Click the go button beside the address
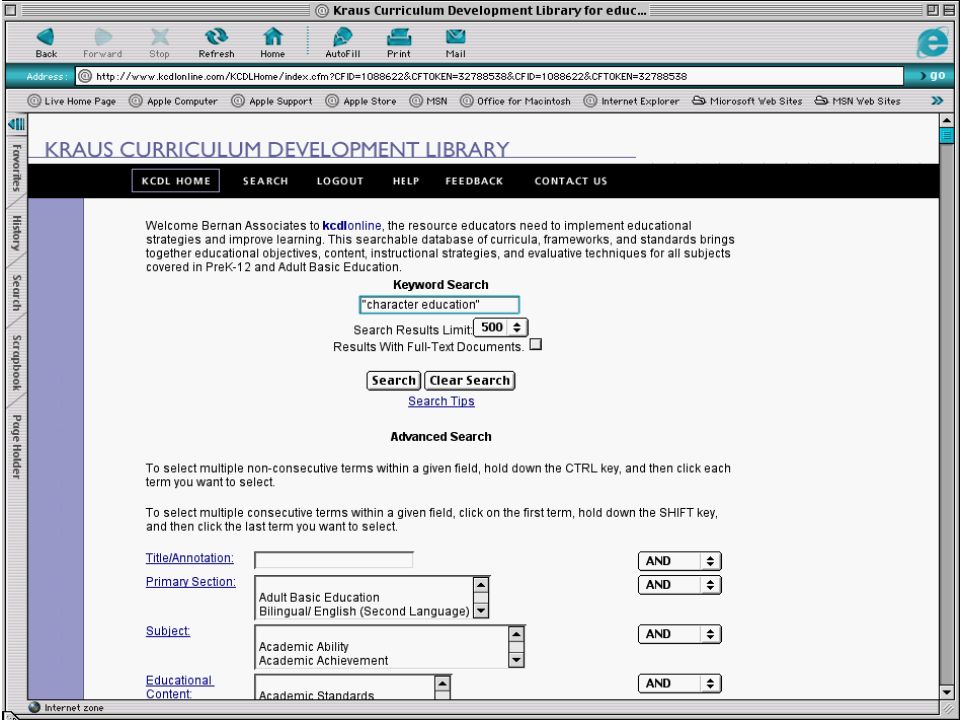960x720 pixels. click(x=932, y=76)
